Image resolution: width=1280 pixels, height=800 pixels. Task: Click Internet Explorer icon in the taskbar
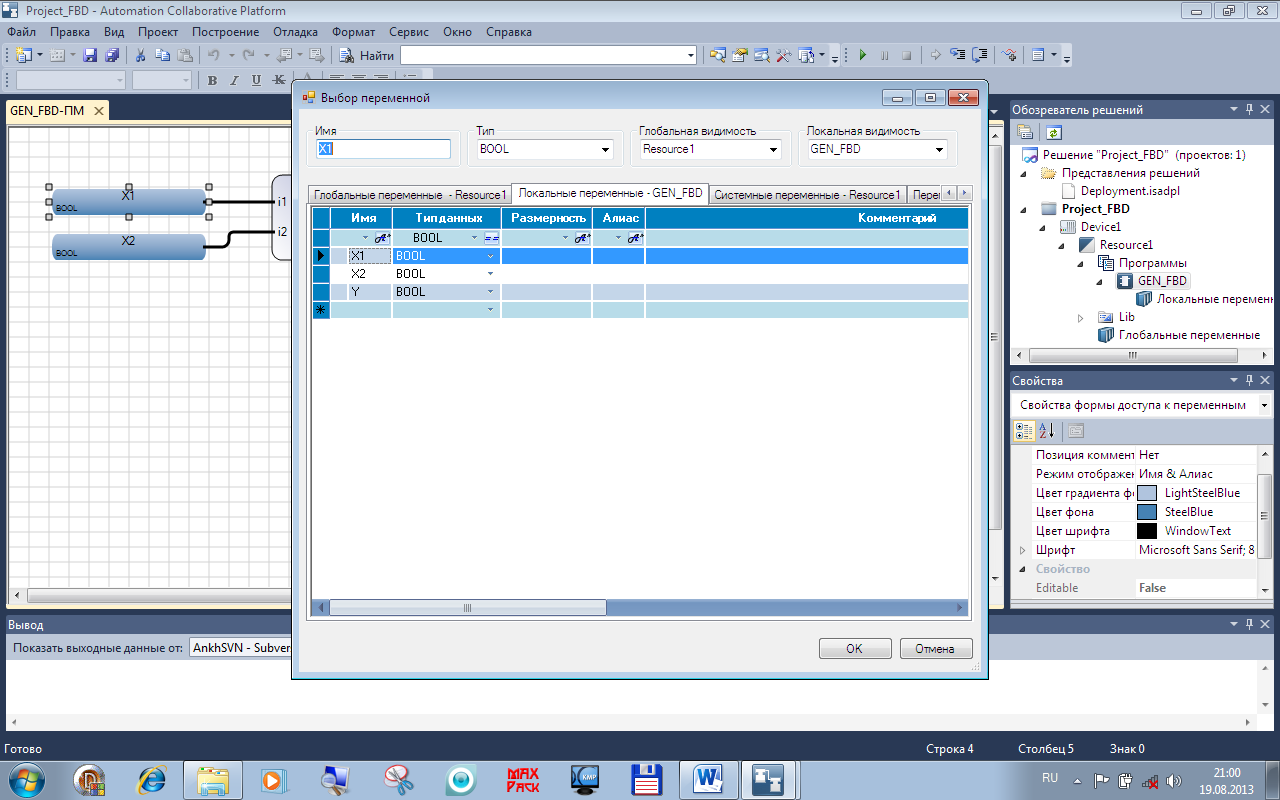pos(152,778)
